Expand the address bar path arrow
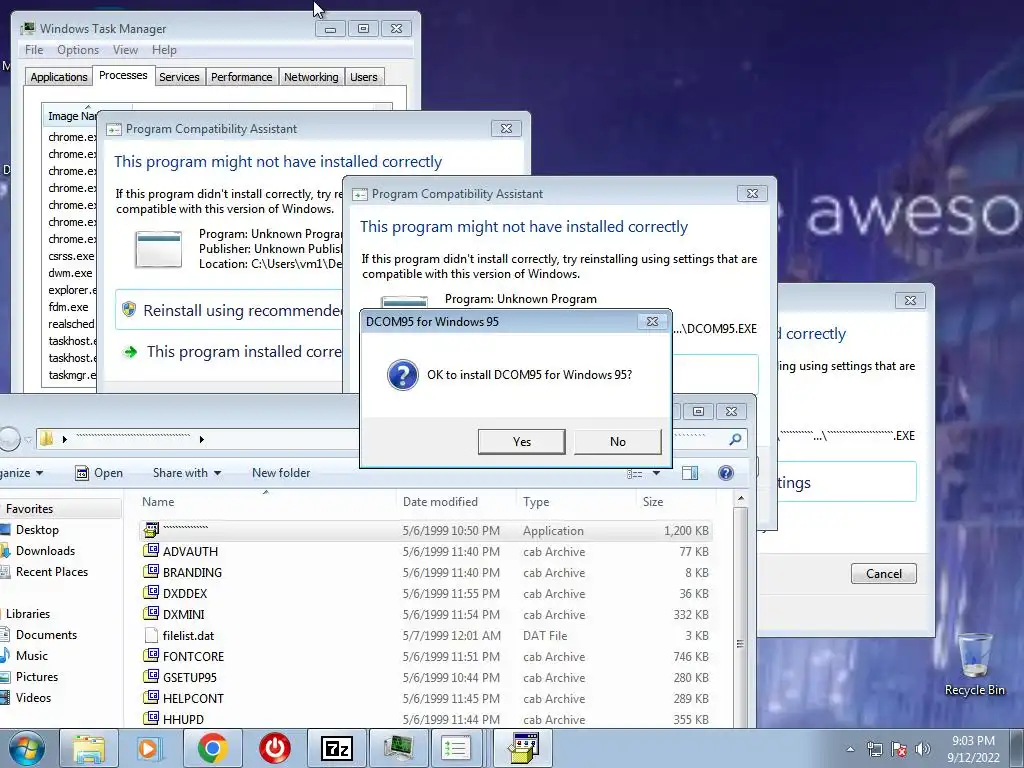The height and width of the screenshot is (768, 1024). 202,440
